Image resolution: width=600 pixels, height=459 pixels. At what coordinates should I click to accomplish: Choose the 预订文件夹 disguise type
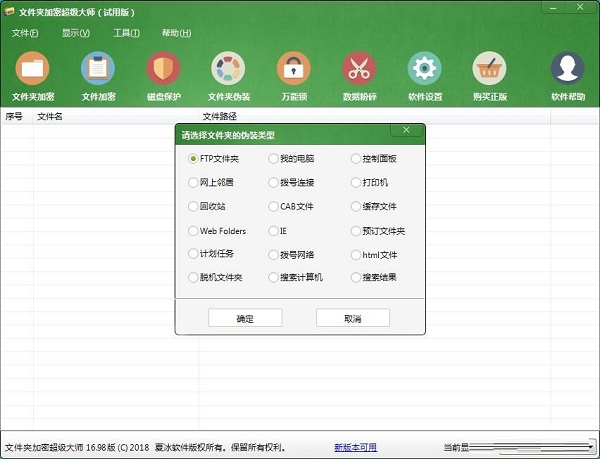[378, 231]
